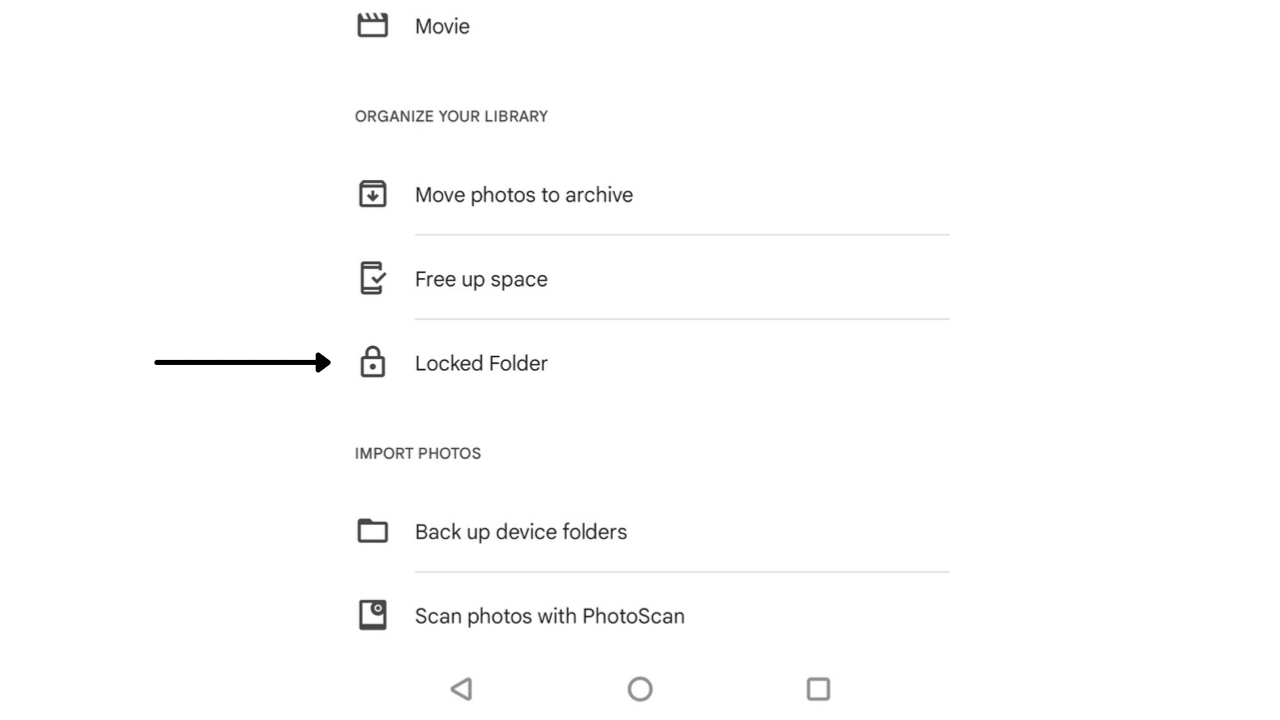This screenshot has height=720, width=1280.
Task: Open Locked Folder
Action: 652,363
